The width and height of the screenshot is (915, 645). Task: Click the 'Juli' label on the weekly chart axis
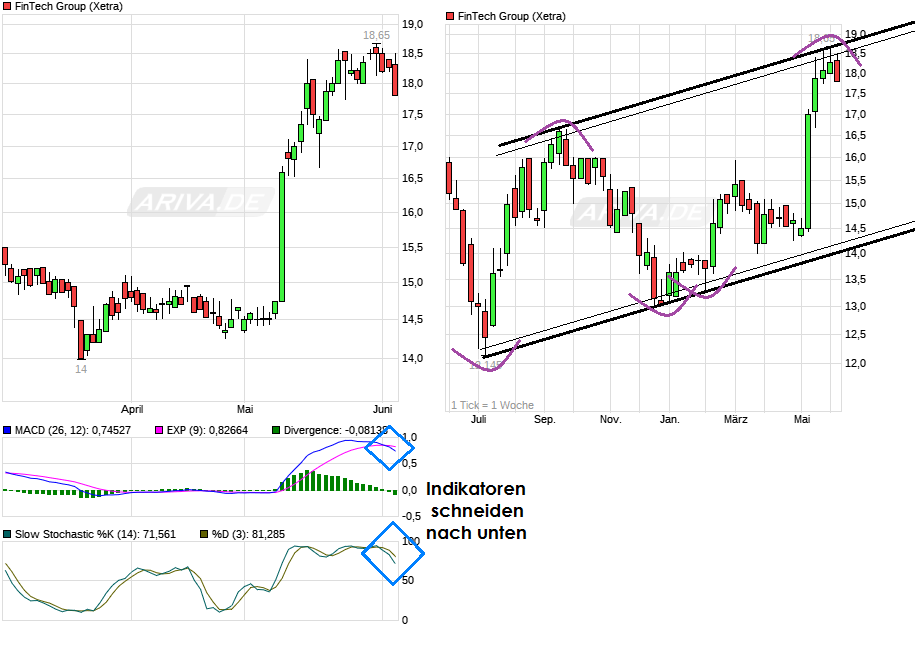479,419
